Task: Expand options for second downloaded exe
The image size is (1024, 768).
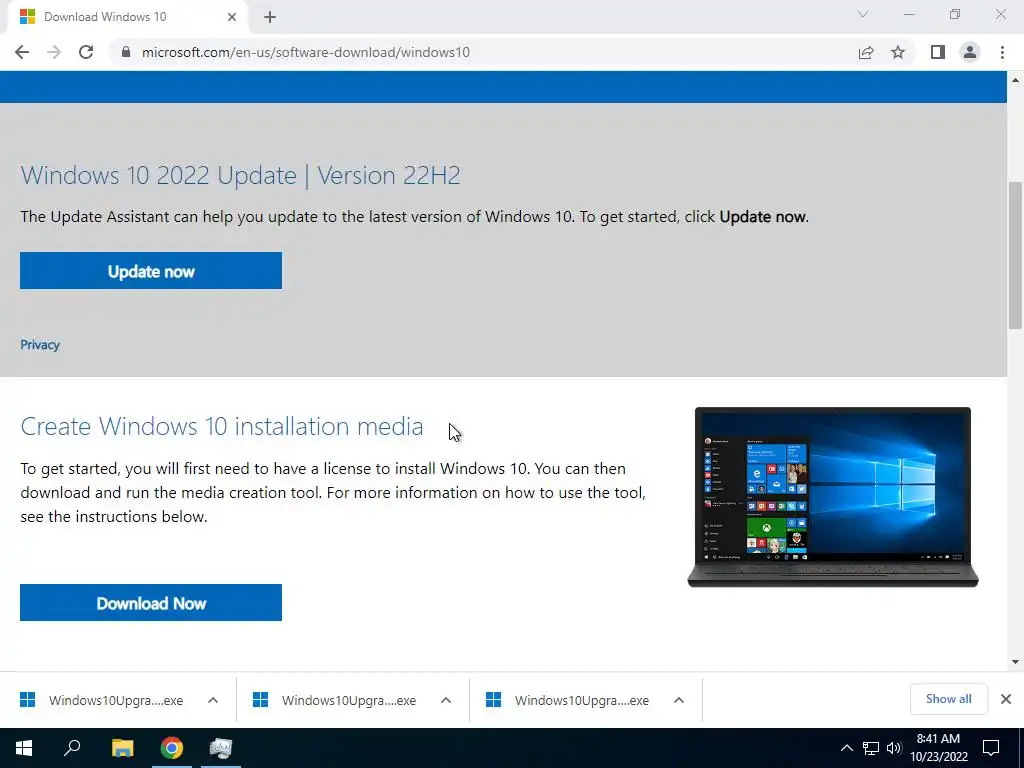Action: 446,700
